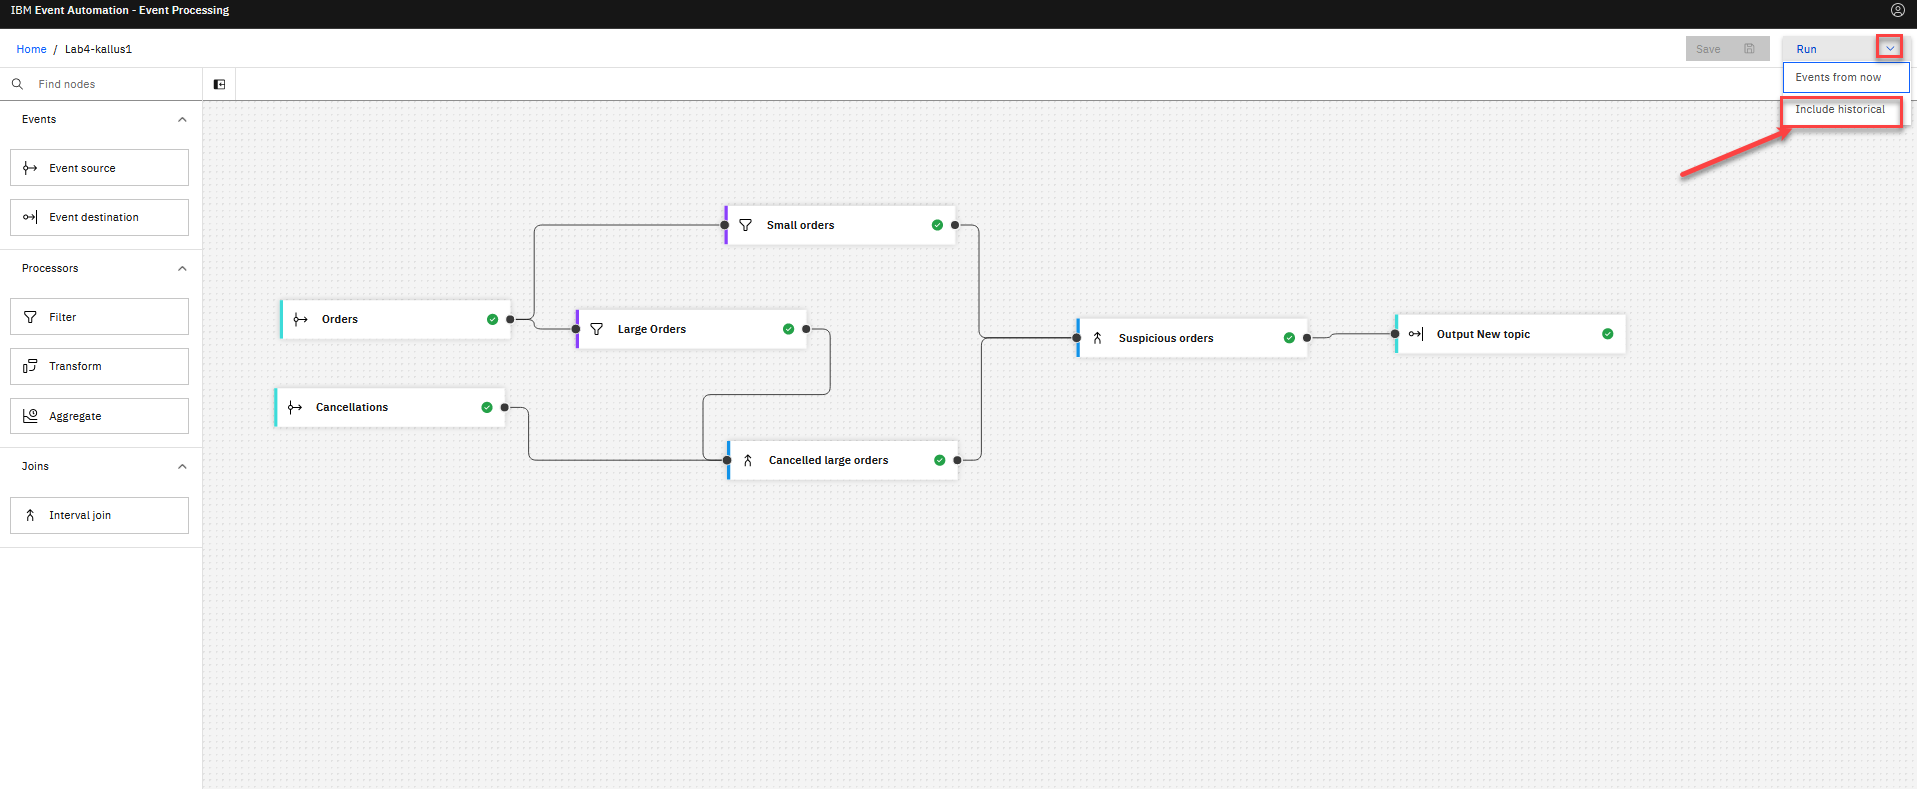Choose Include historical from Run menu

click(x=1839, y=110)
